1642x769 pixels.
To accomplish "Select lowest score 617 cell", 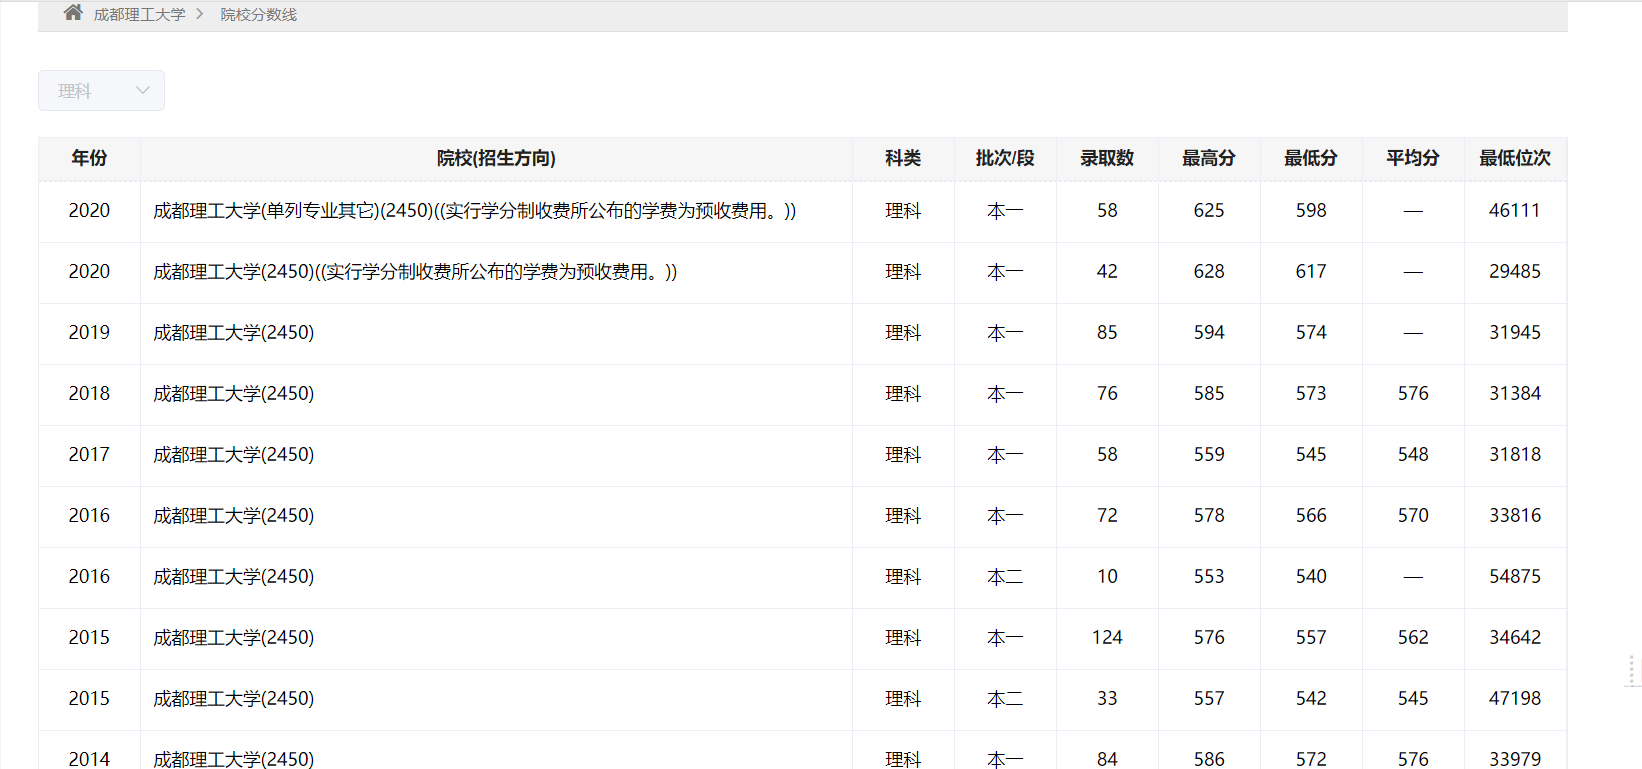I will pos(1311,272).
